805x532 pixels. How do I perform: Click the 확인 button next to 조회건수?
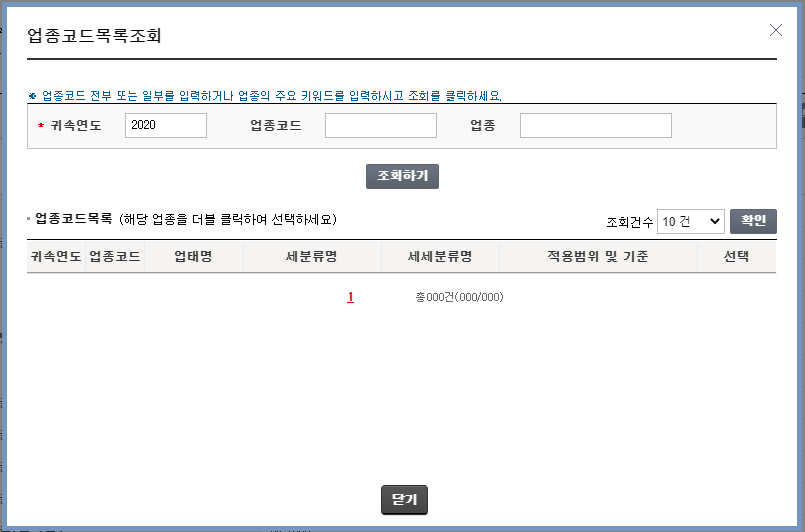click(x=753, y=221)
